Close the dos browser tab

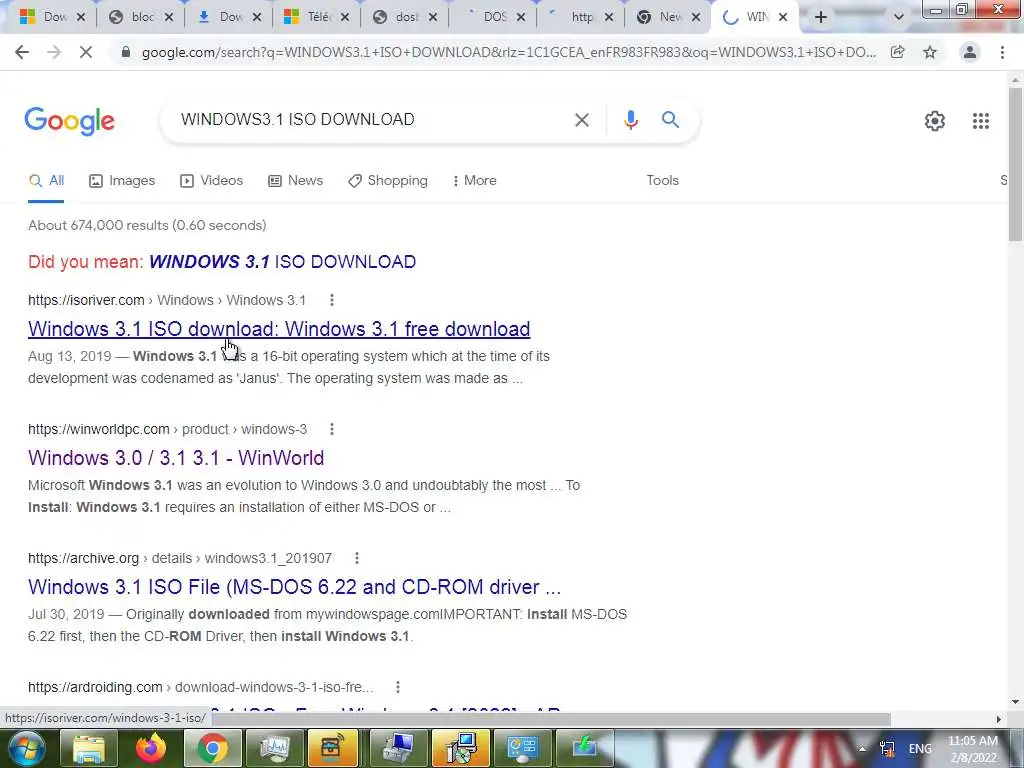432,18
